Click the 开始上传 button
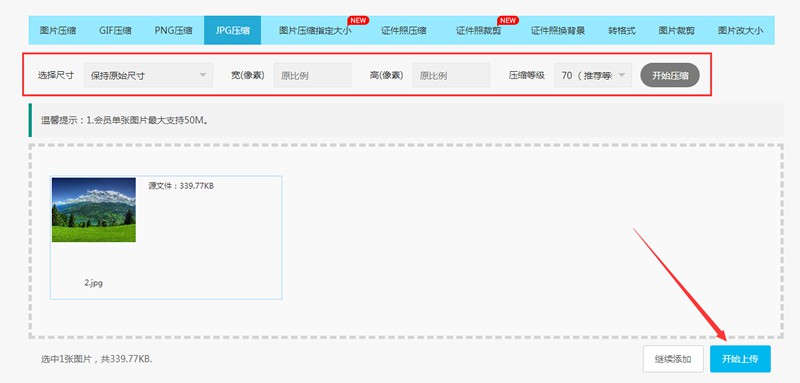This screenshot has height=383, width=800. point(740,359)
